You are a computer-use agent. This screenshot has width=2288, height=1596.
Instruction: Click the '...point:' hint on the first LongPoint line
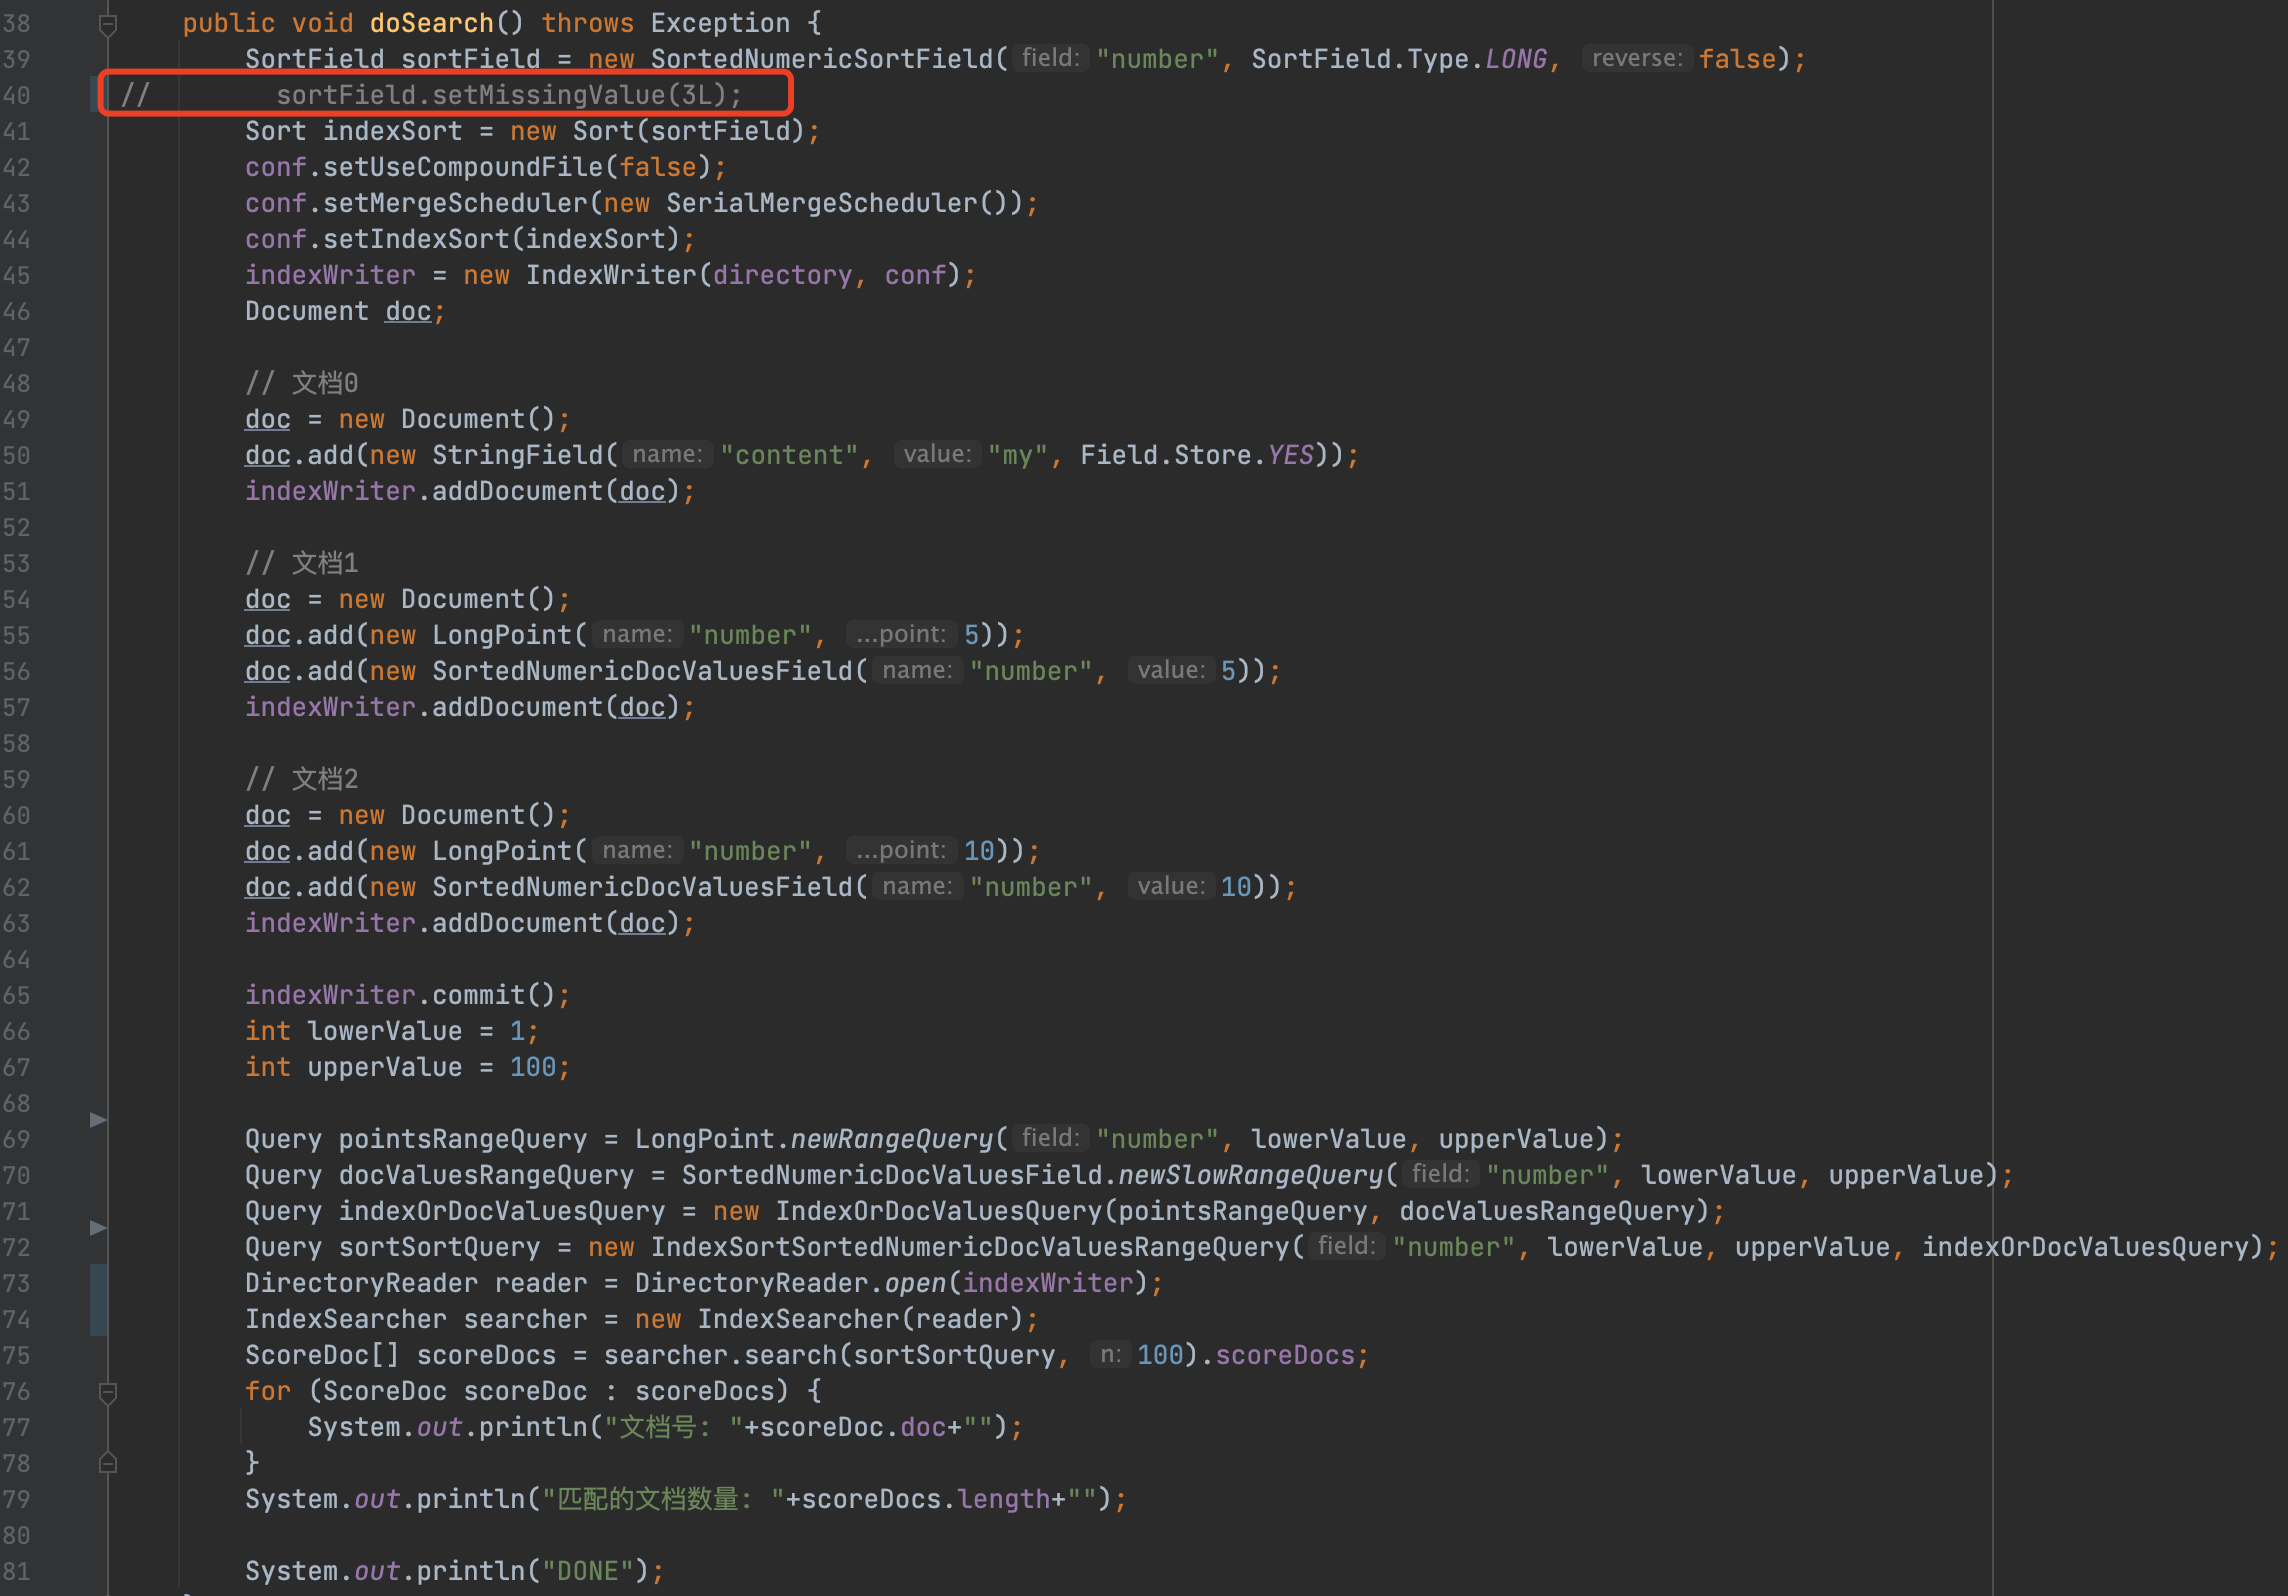899,634
